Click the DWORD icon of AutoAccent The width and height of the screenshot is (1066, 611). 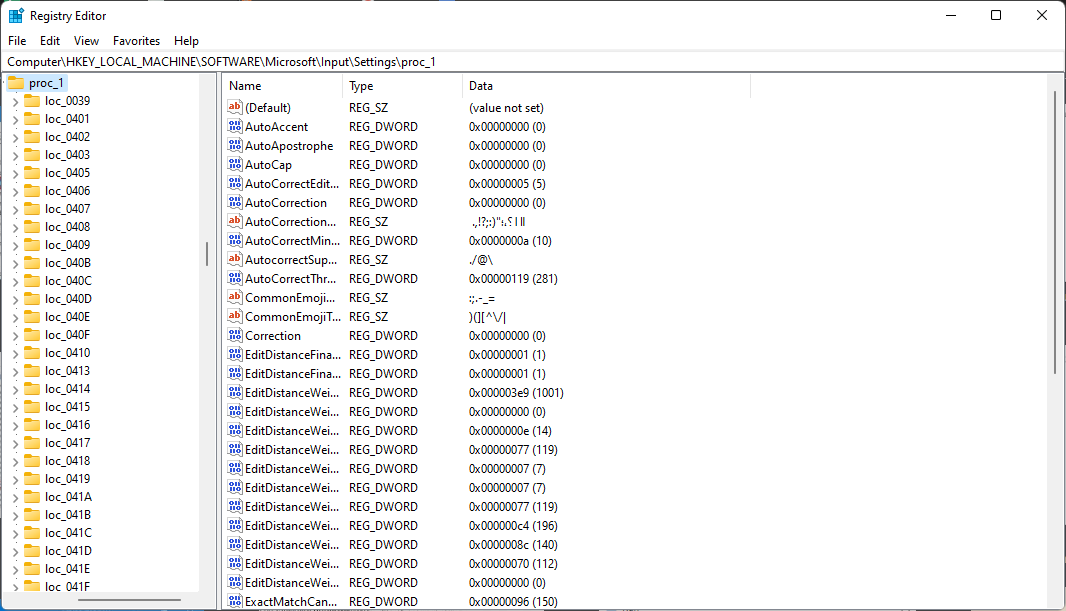tap(235, 126)
